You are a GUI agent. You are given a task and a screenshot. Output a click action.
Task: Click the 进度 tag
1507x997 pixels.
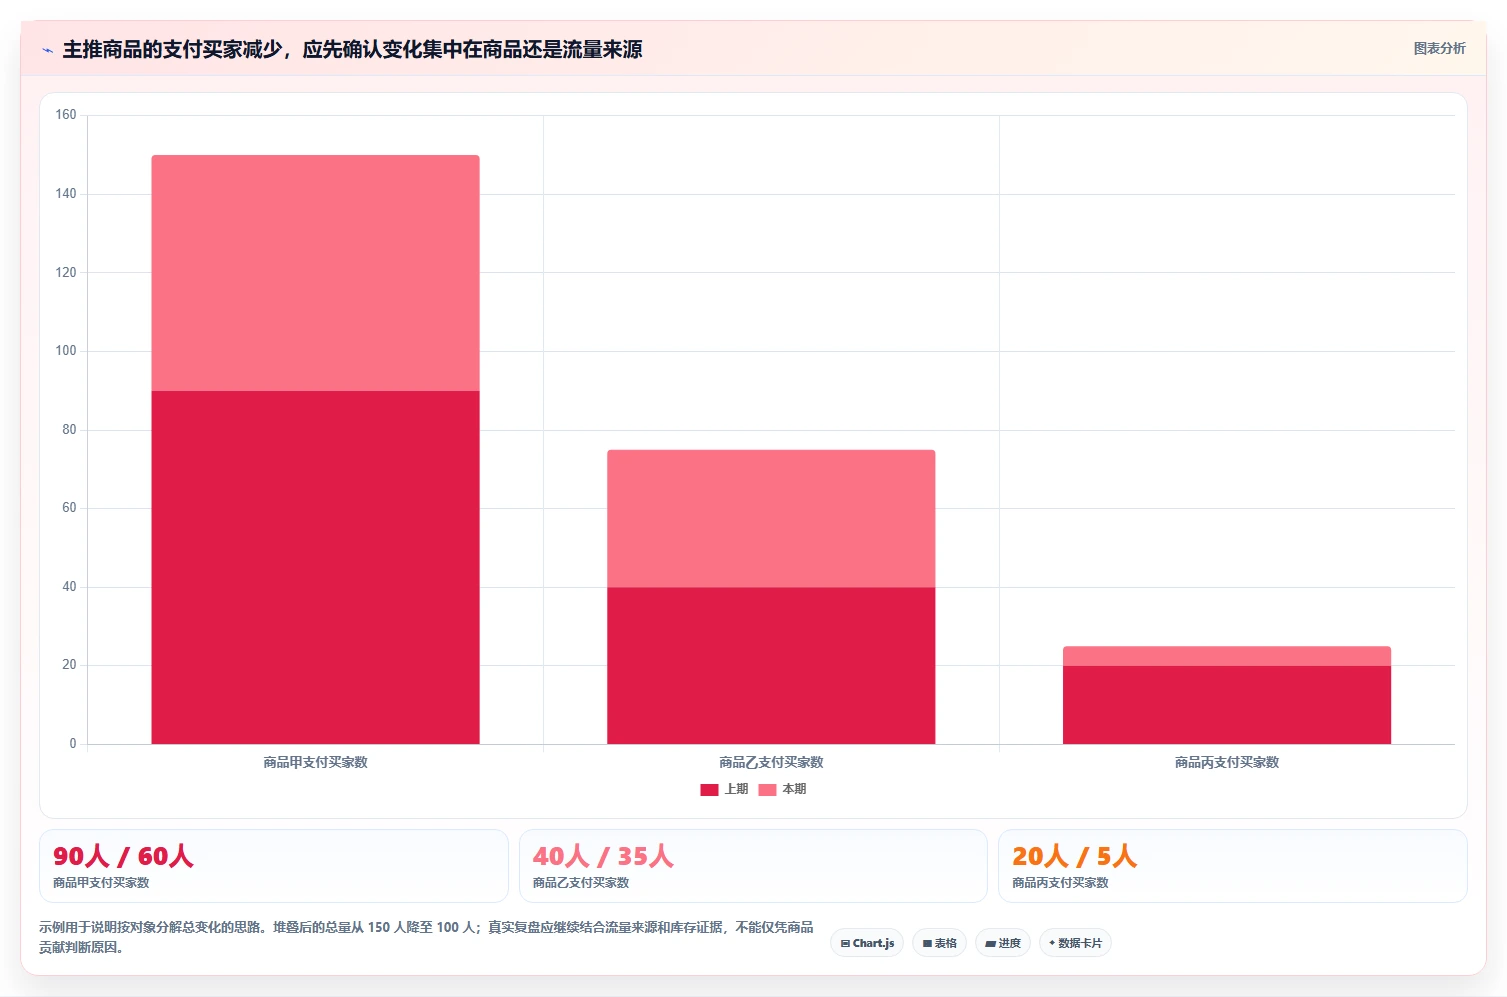(1003, 943)
